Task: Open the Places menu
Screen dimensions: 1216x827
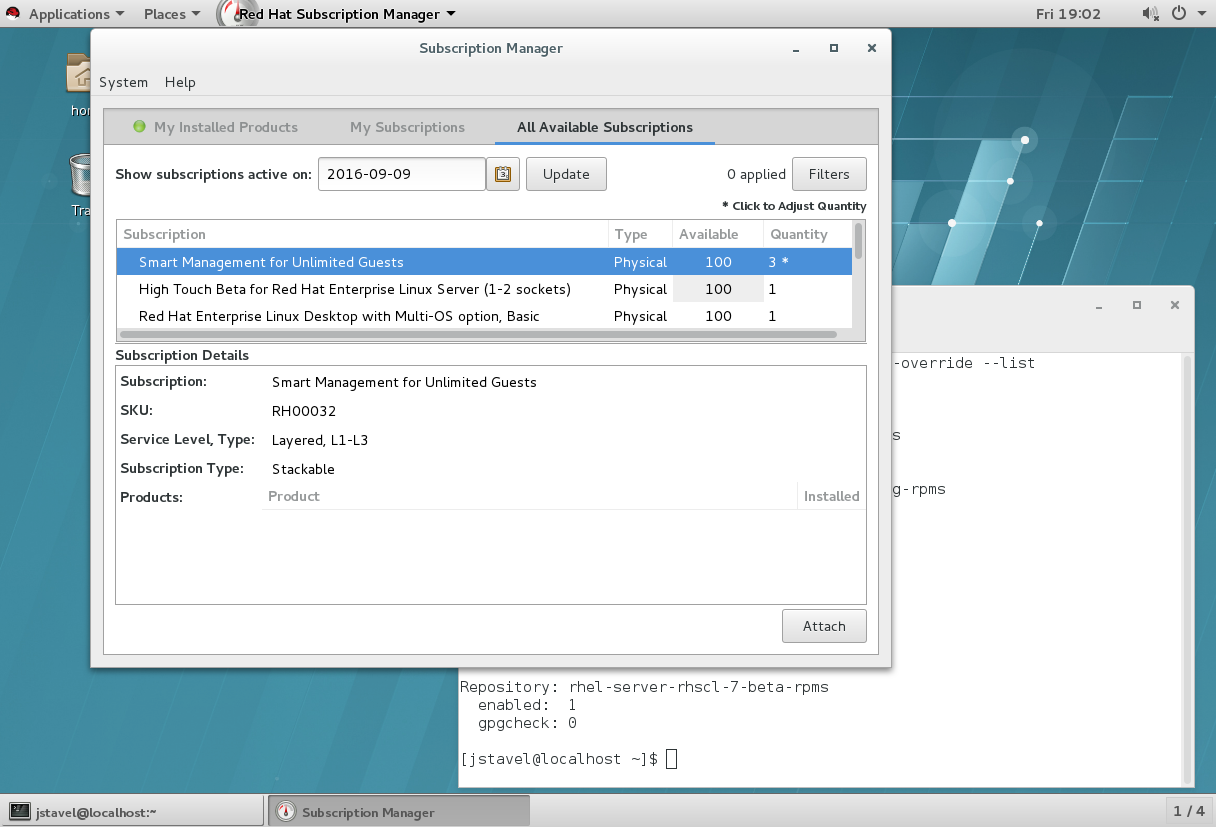Action: click(171, 14)
